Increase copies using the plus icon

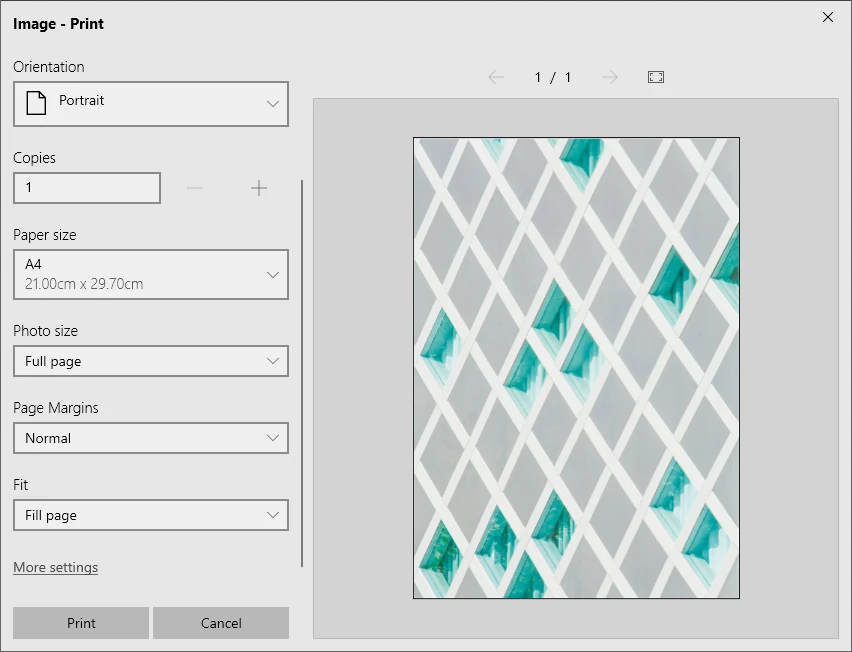click(x=259, y=187)
